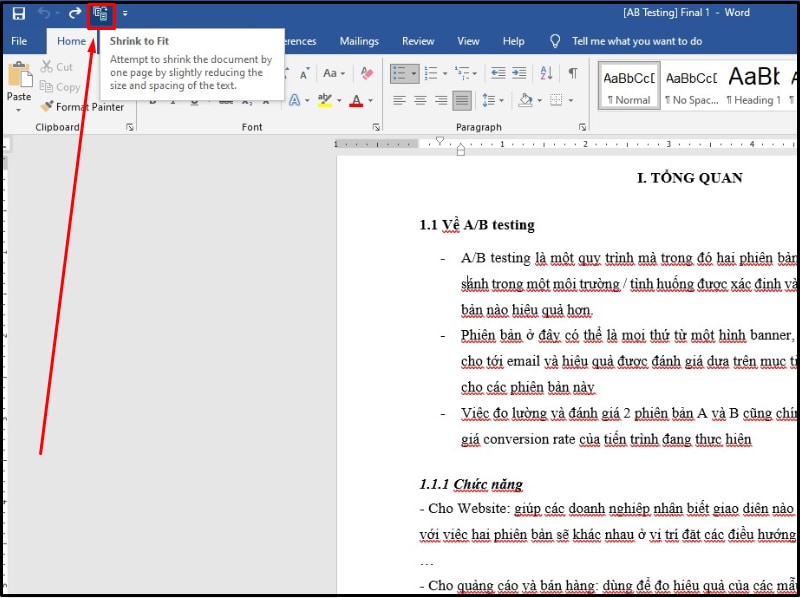This screenshot has width=800, height=598.
Task: Open the Mailings ribbon tab
Action: tap(358, 41)
